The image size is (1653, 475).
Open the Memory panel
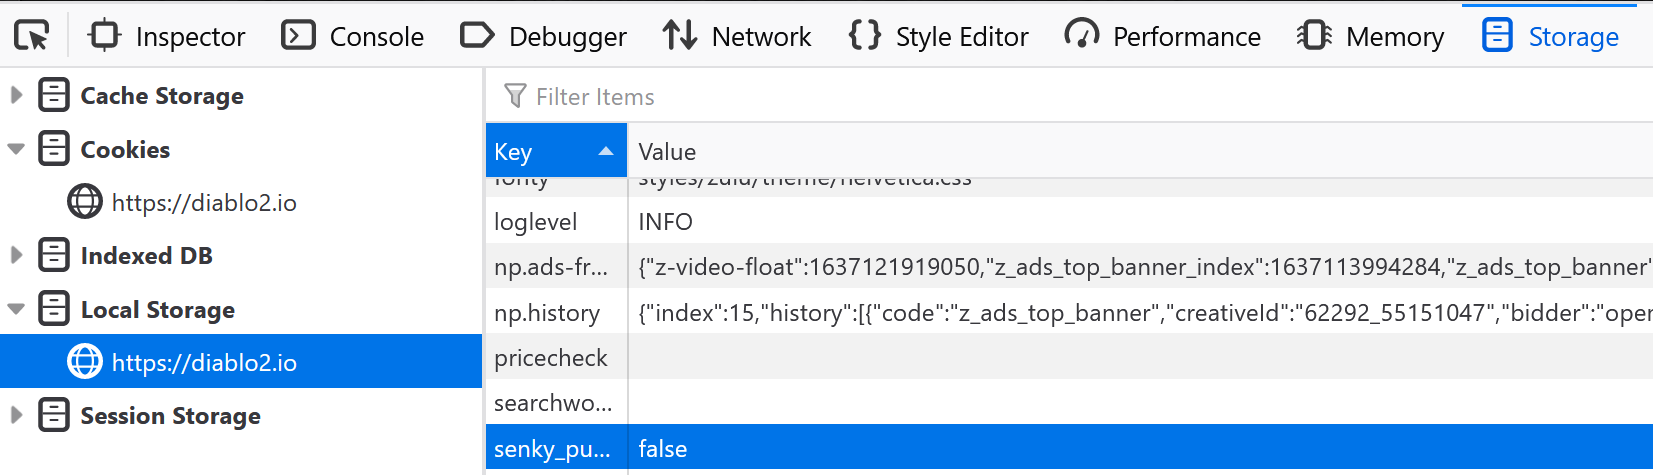pos(1370,37)
